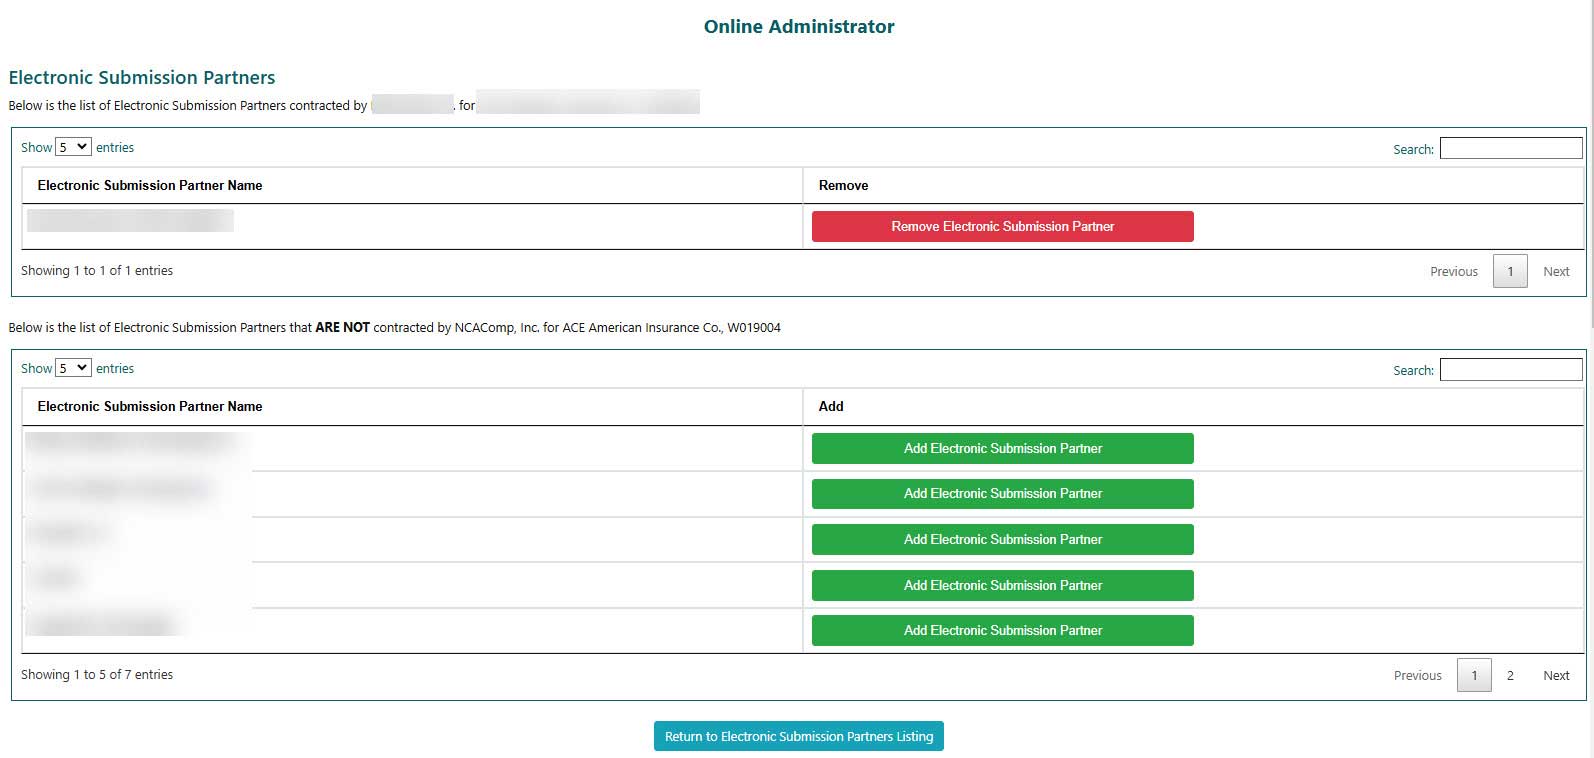Screen dimensions: 1594x758
Task: Open the top table's Show entries dropdown
Action: tap(73, 147)
